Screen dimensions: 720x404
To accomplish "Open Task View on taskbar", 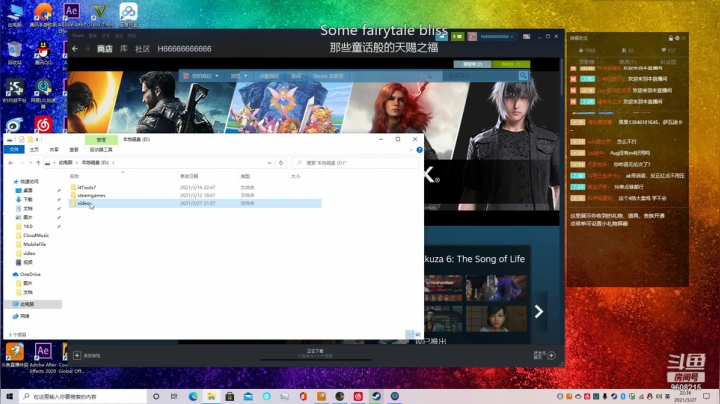I will coord(174,396).
